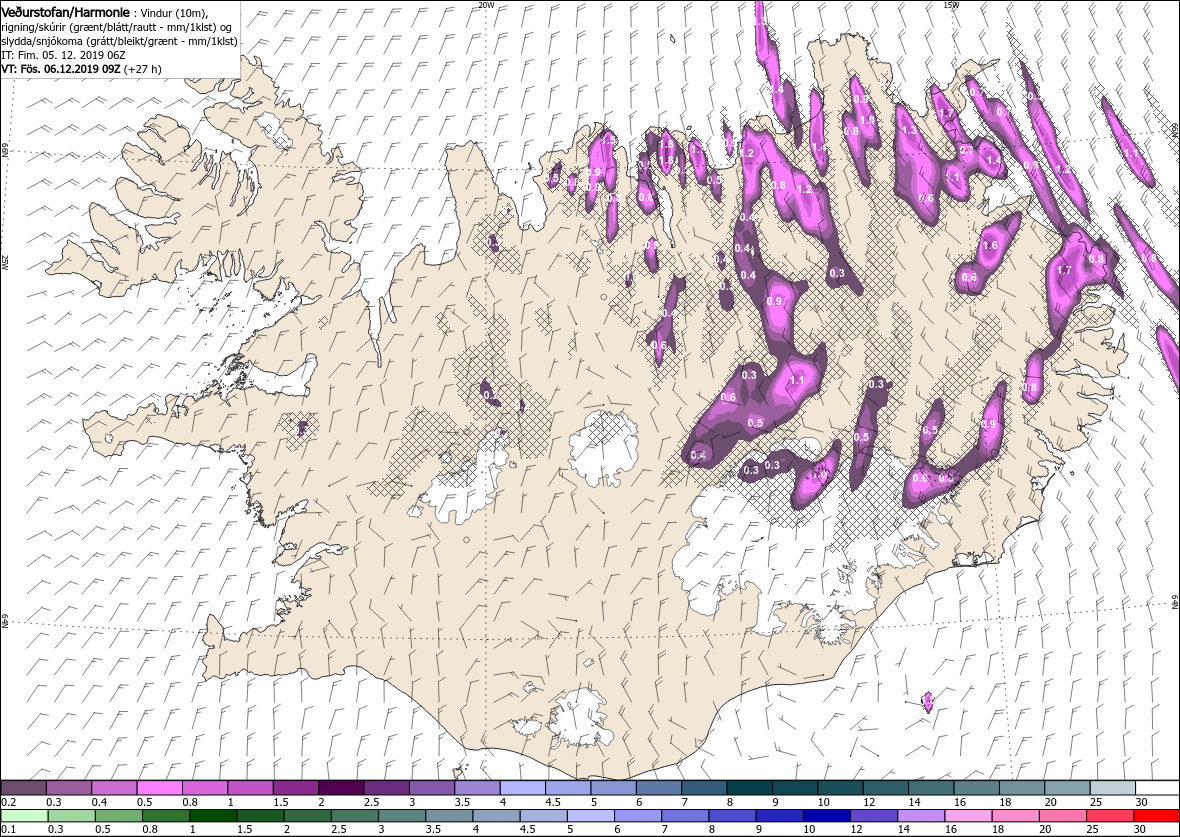1180x837 pixels.
Task: Click the '0.1' label under the rain scale
Action: click(x=9, y=829)
